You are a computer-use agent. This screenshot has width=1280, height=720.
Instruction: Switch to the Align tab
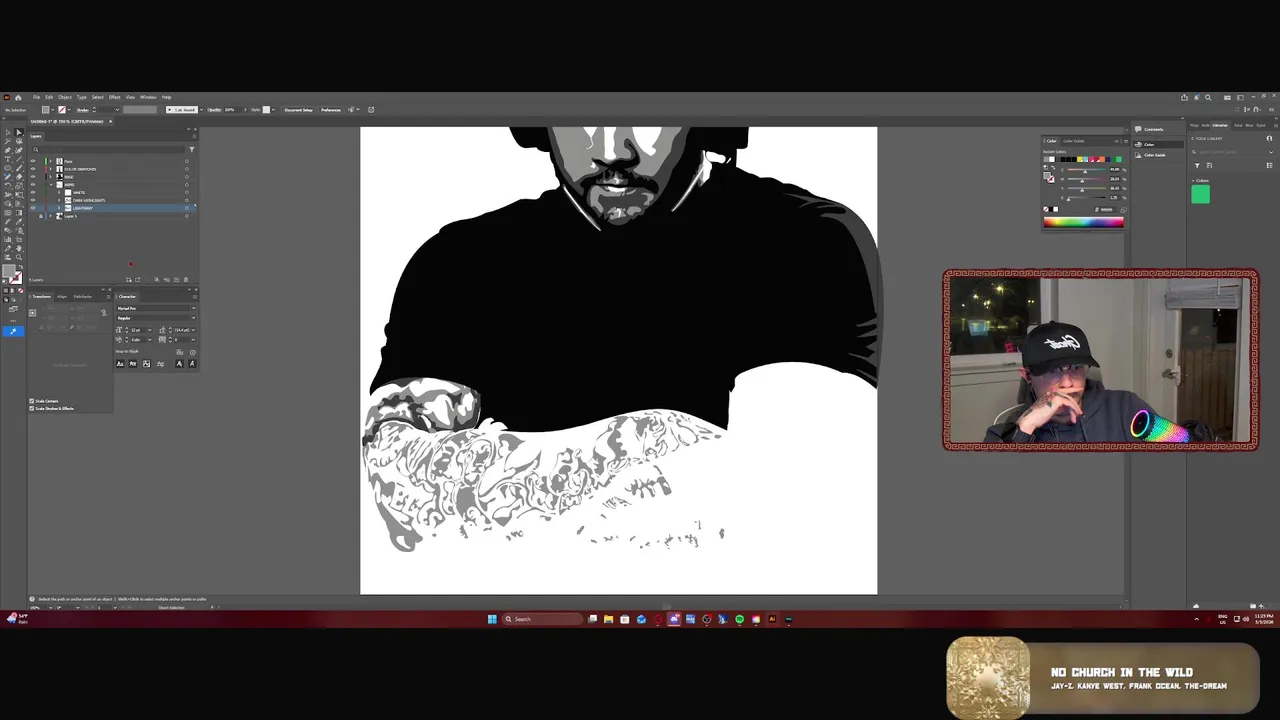click(x=62, y=297)
